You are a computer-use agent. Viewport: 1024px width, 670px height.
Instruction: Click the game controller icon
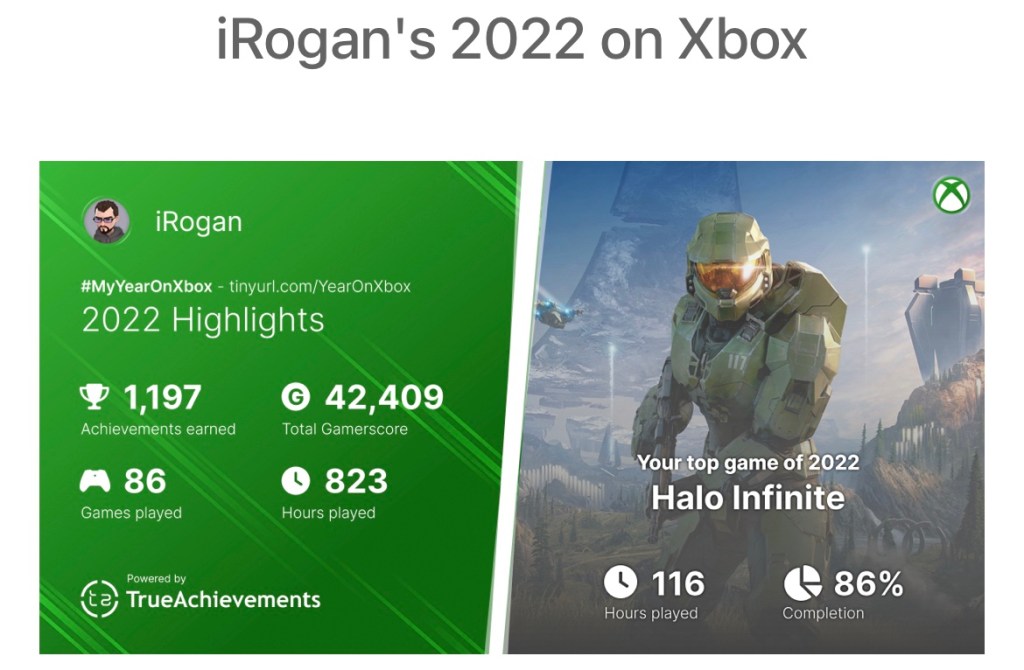coord(95,482)
